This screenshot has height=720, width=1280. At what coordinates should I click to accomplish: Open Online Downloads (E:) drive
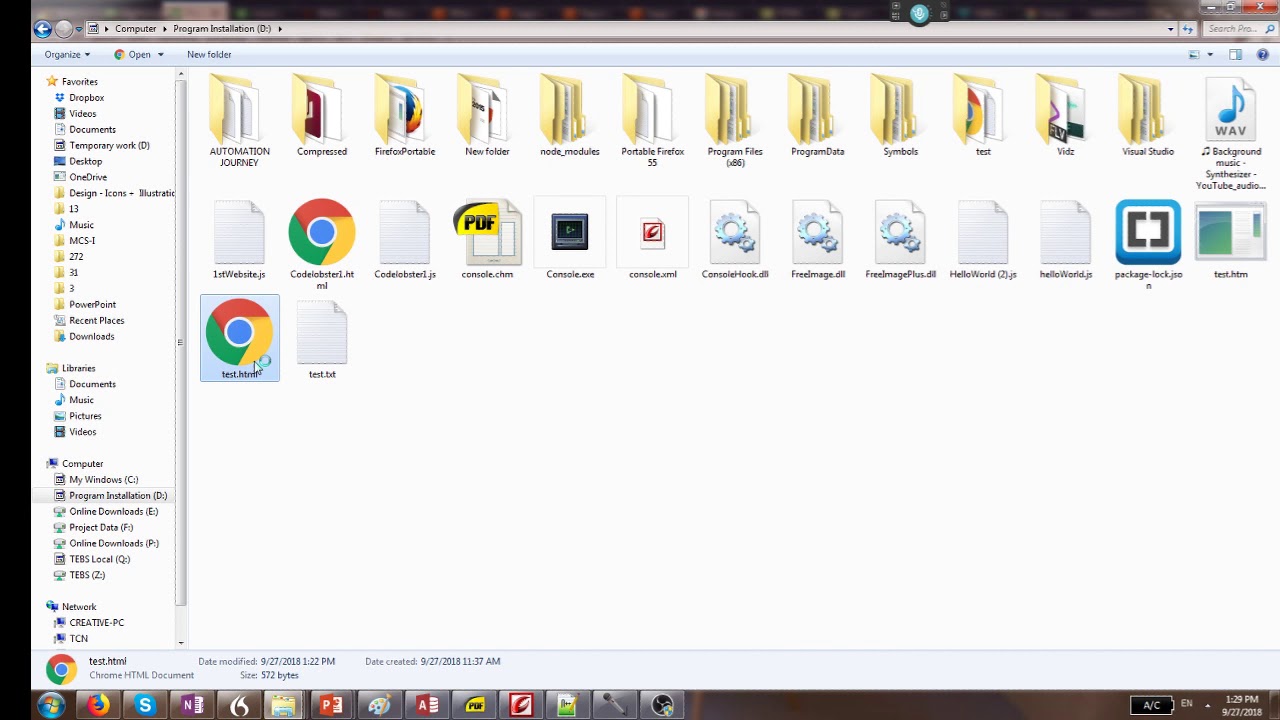point(113,511)
